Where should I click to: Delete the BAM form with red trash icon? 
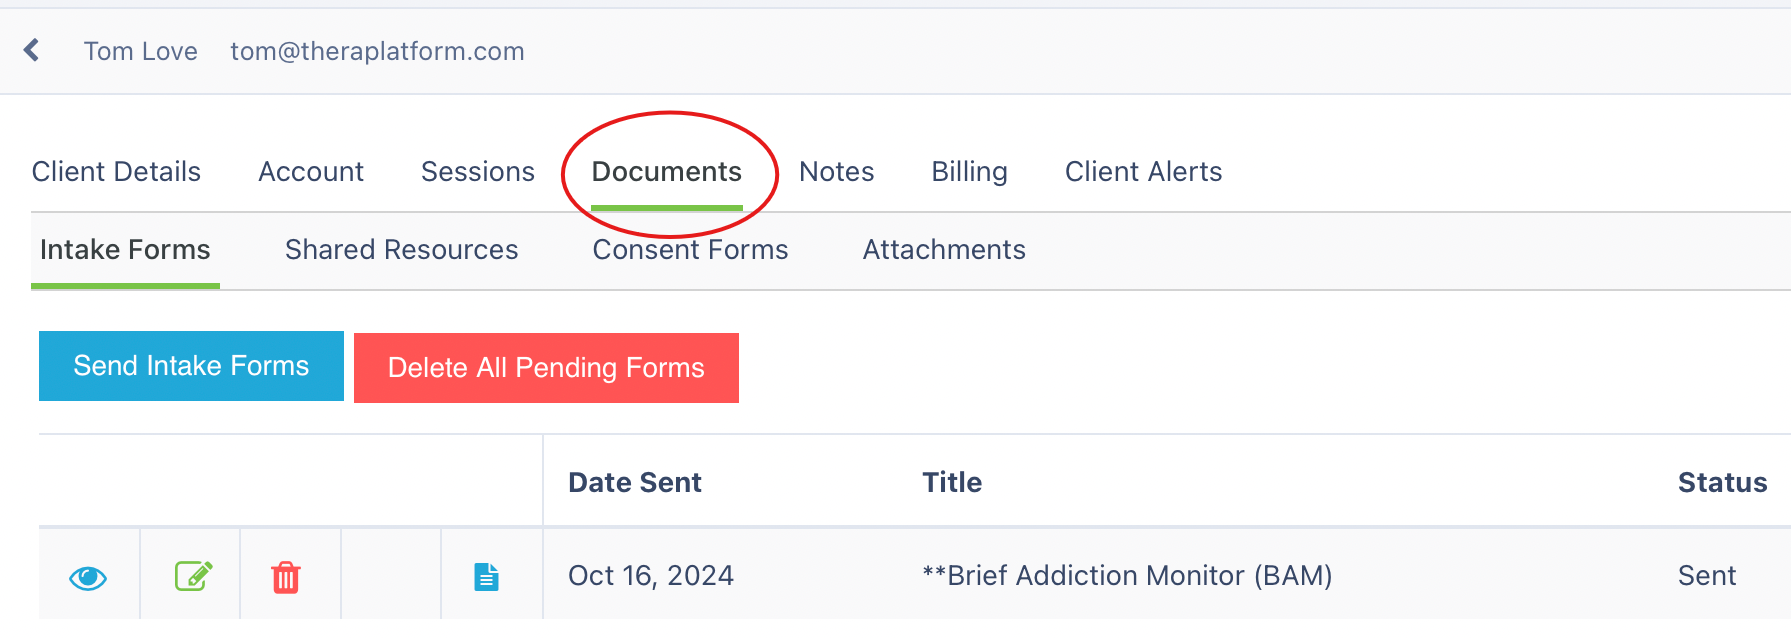coord(286,577)
